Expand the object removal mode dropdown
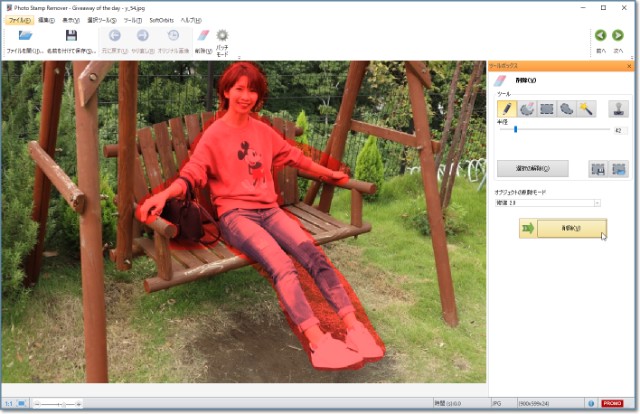 (597, 203)
